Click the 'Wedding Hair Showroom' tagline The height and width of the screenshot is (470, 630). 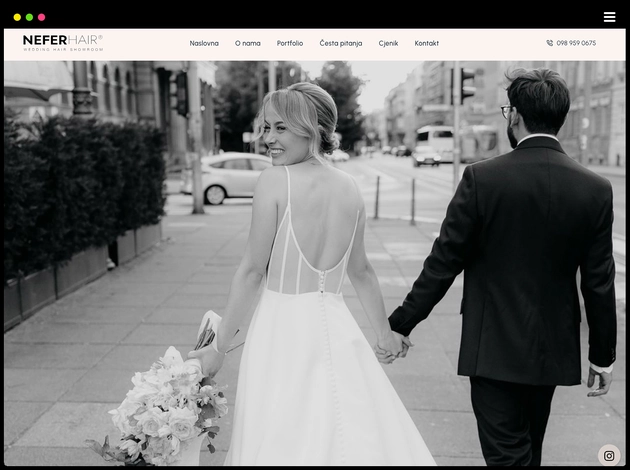[62, 50]
